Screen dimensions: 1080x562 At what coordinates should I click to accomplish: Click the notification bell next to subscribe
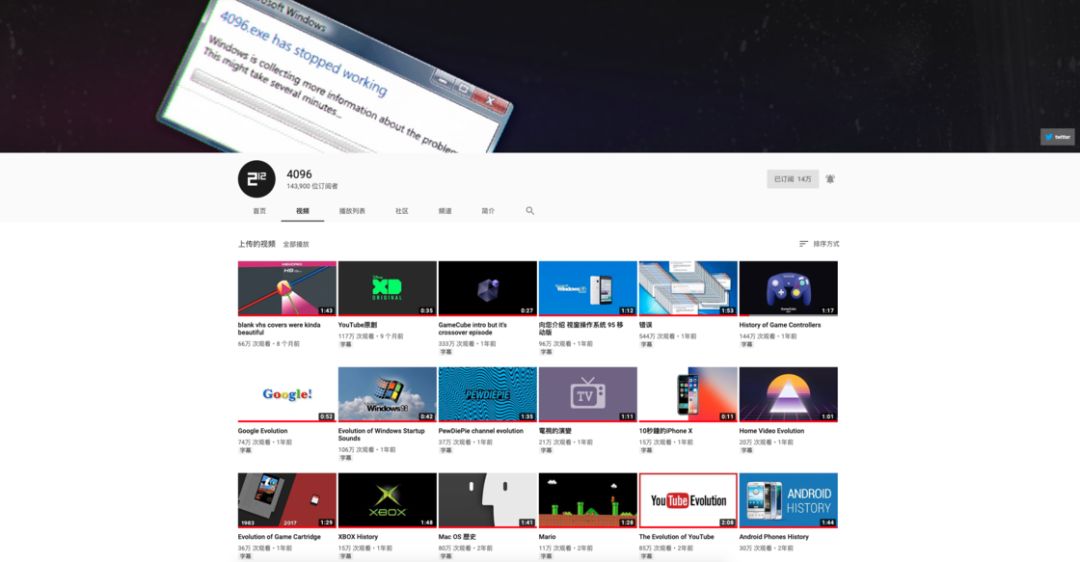pyautogui.click(x=830, y=179)
